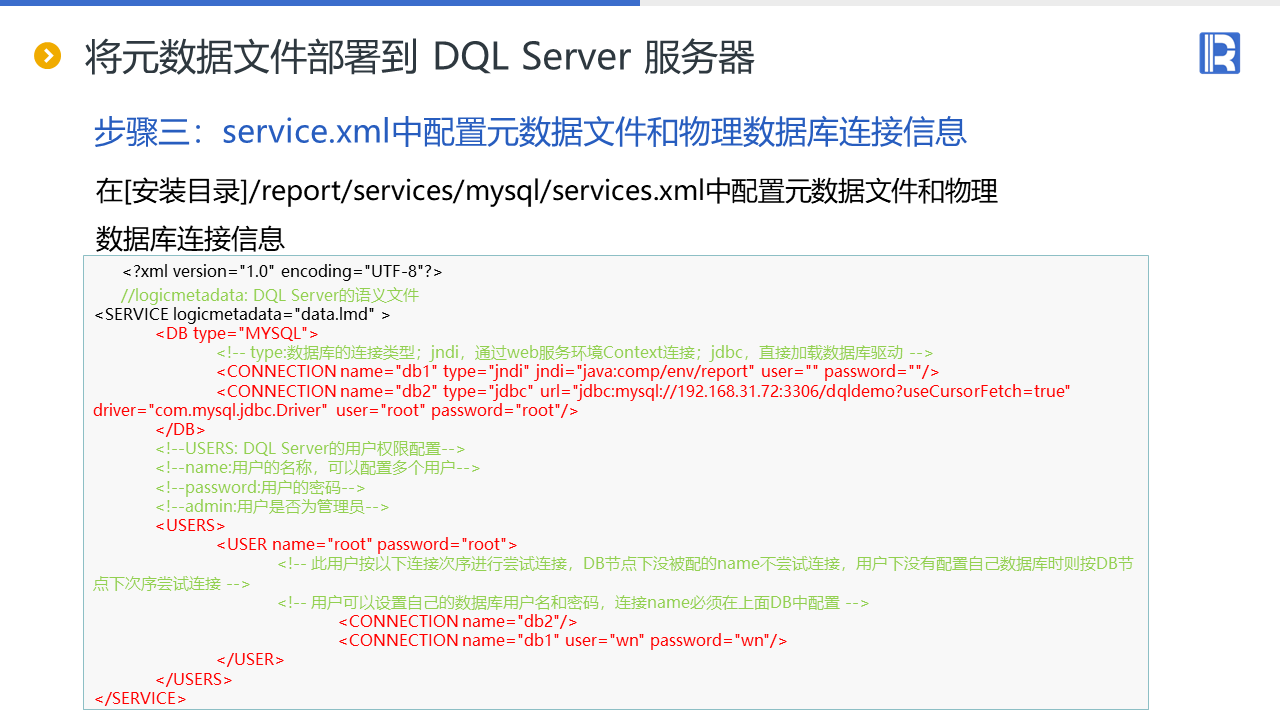Click the closing "</USERS>" tag
Image resolution: width=1280 pixels, height=720 pixels.
194,679
